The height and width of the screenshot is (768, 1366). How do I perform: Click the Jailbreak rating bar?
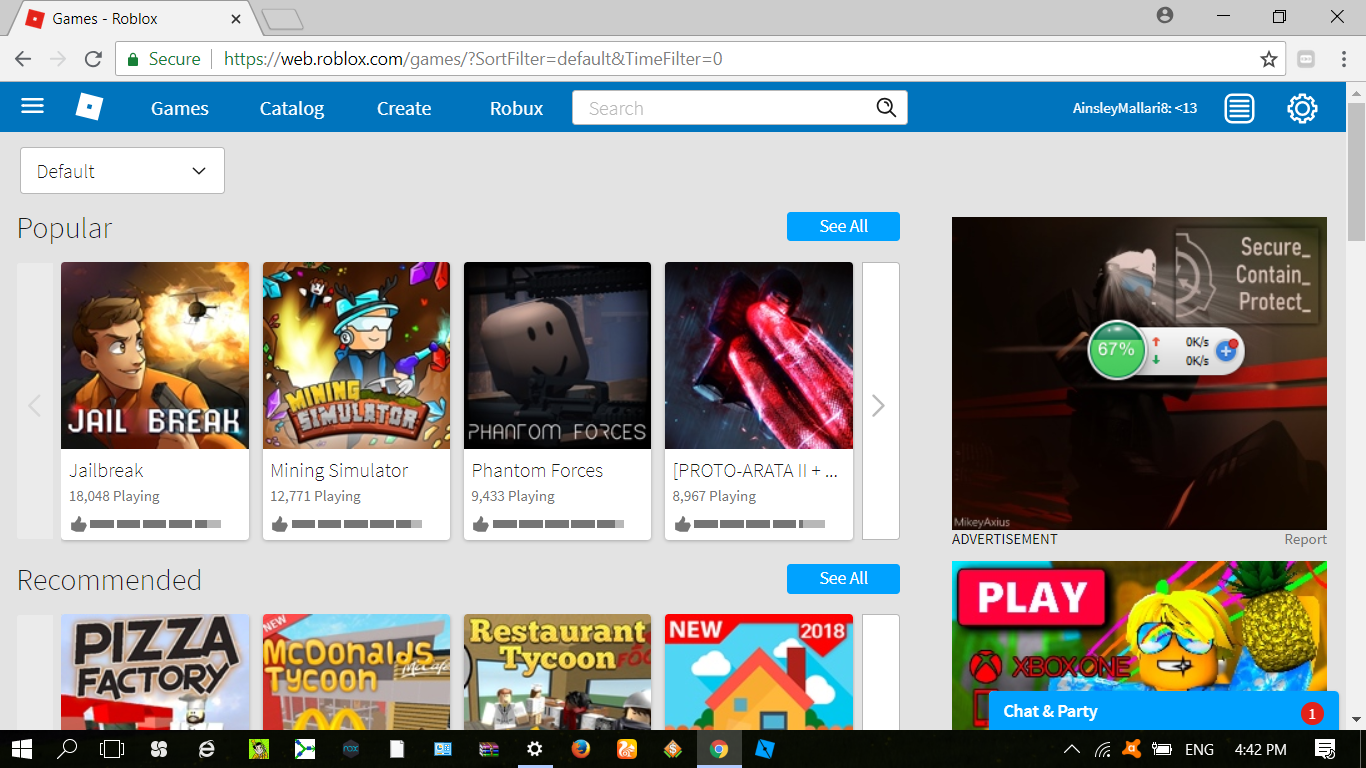(x=155, y=524)
